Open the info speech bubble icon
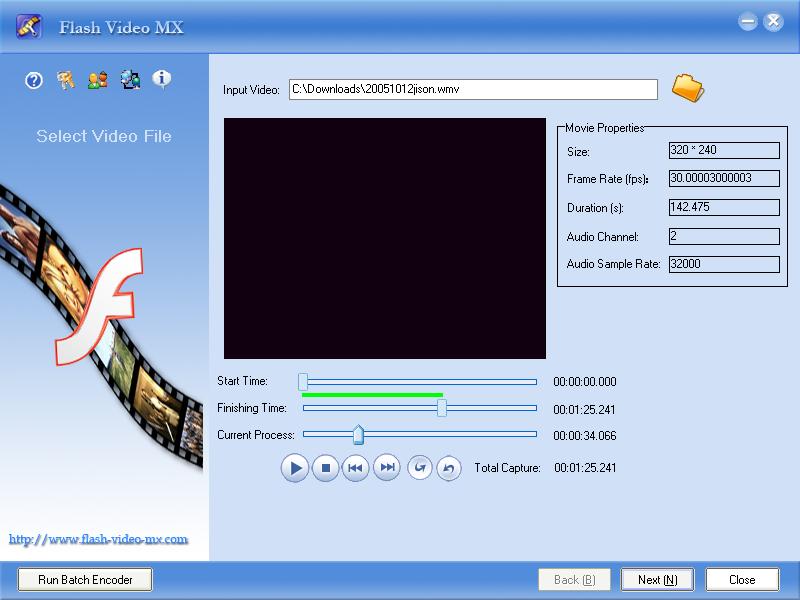 [x=161, y=79]
